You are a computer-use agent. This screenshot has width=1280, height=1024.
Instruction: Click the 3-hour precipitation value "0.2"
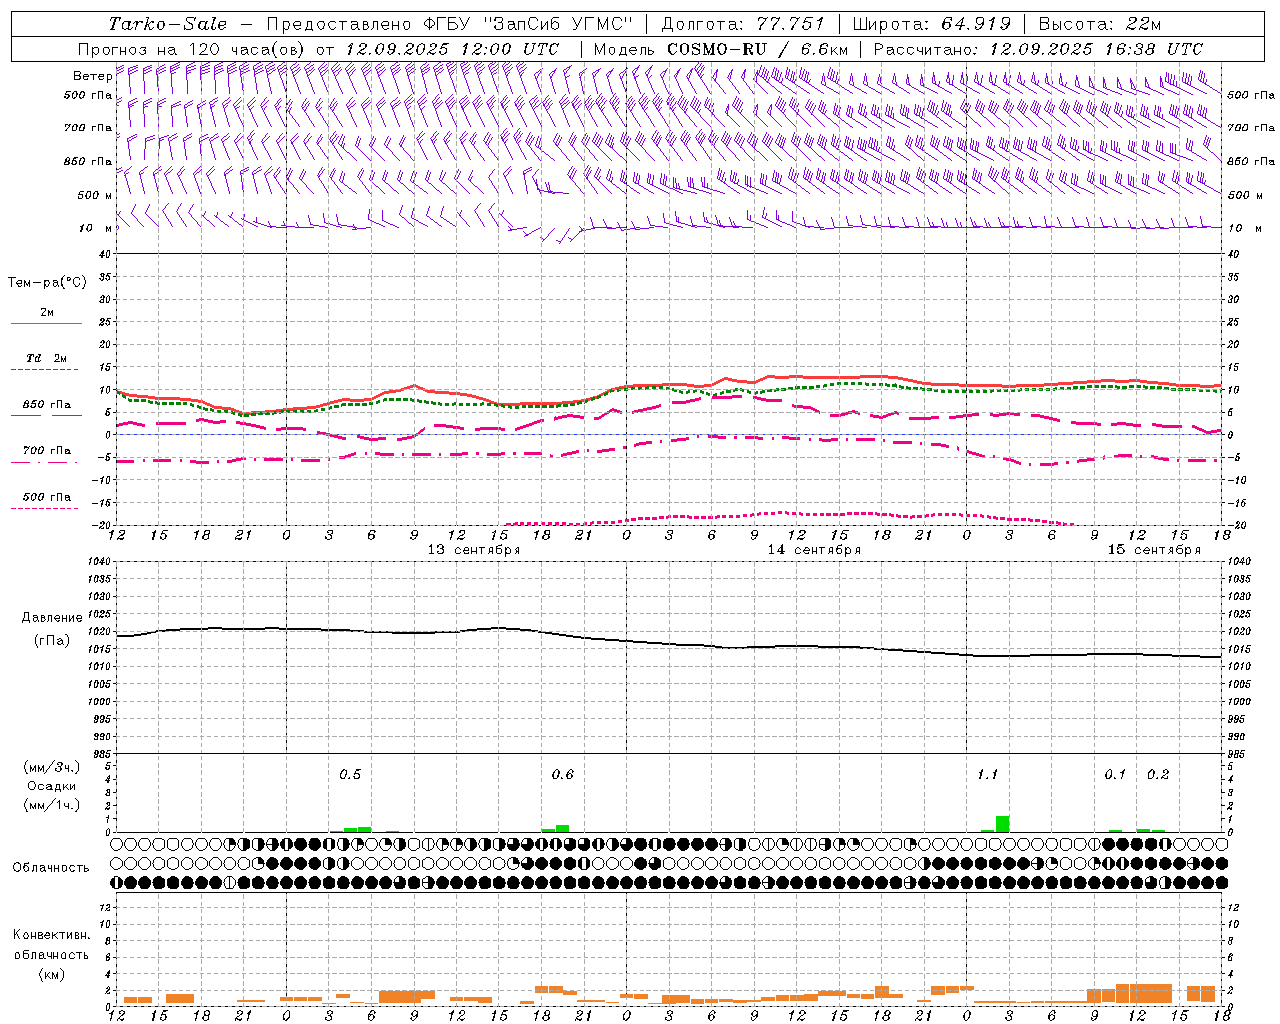(x=1158, y=775)
